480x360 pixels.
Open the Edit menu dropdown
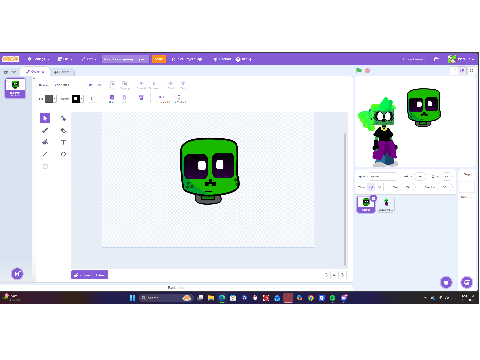point(89,59)
